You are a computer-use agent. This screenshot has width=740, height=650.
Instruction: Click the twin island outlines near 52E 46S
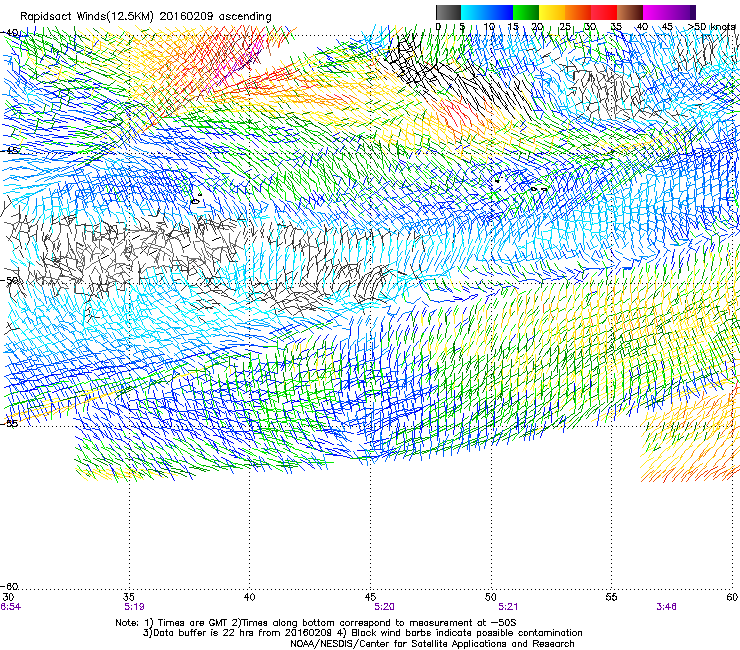click(x=538, y=189)
